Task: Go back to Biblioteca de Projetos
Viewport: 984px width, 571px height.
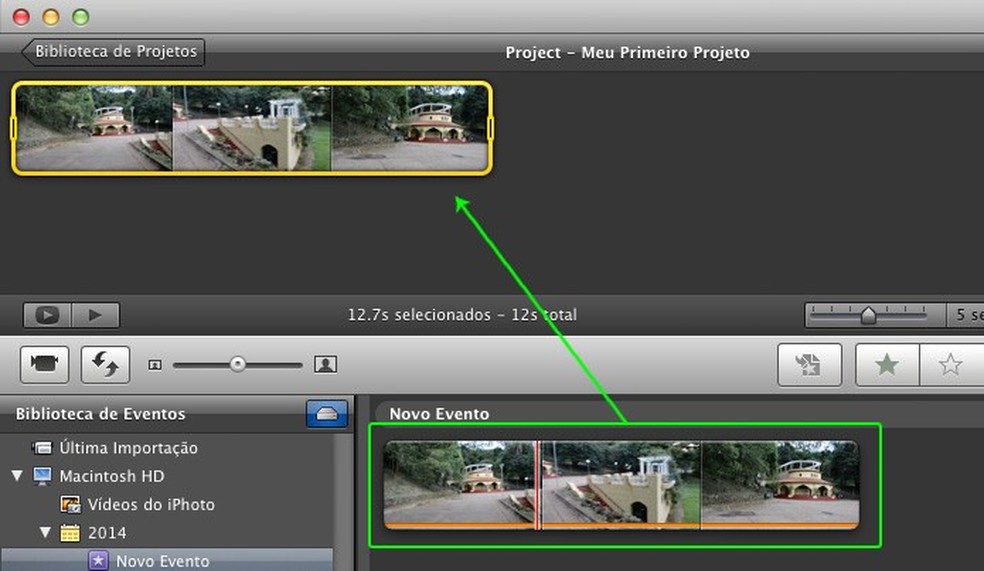Action: [x=114, y=51]
